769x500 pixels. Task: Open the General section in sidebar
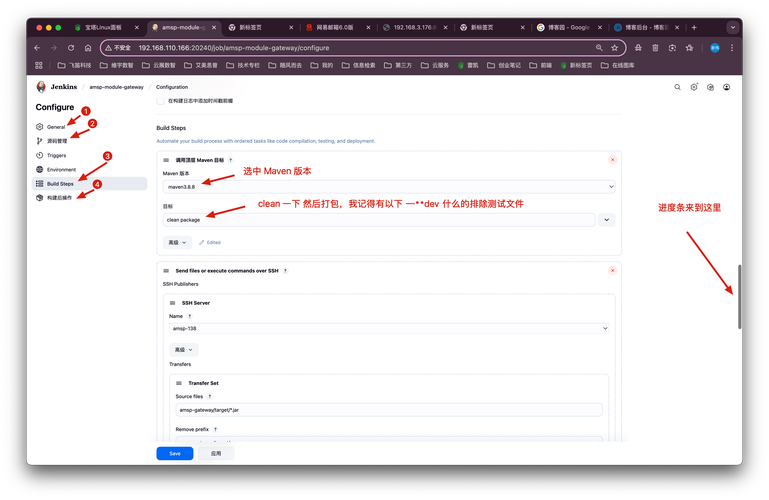pos(55,127)
